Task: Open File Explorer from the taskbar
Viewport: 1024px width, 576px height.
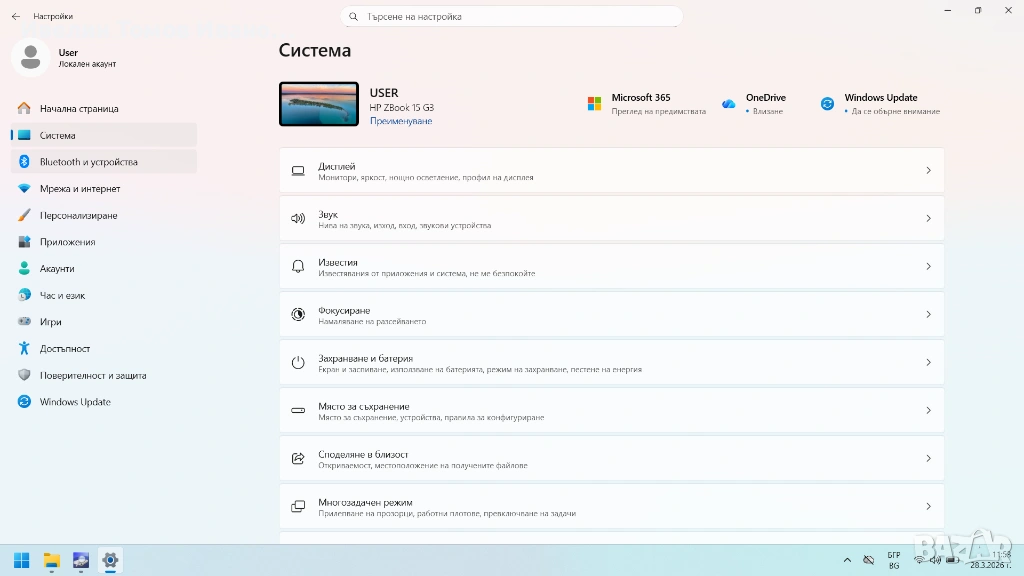Action: [51, 560]
